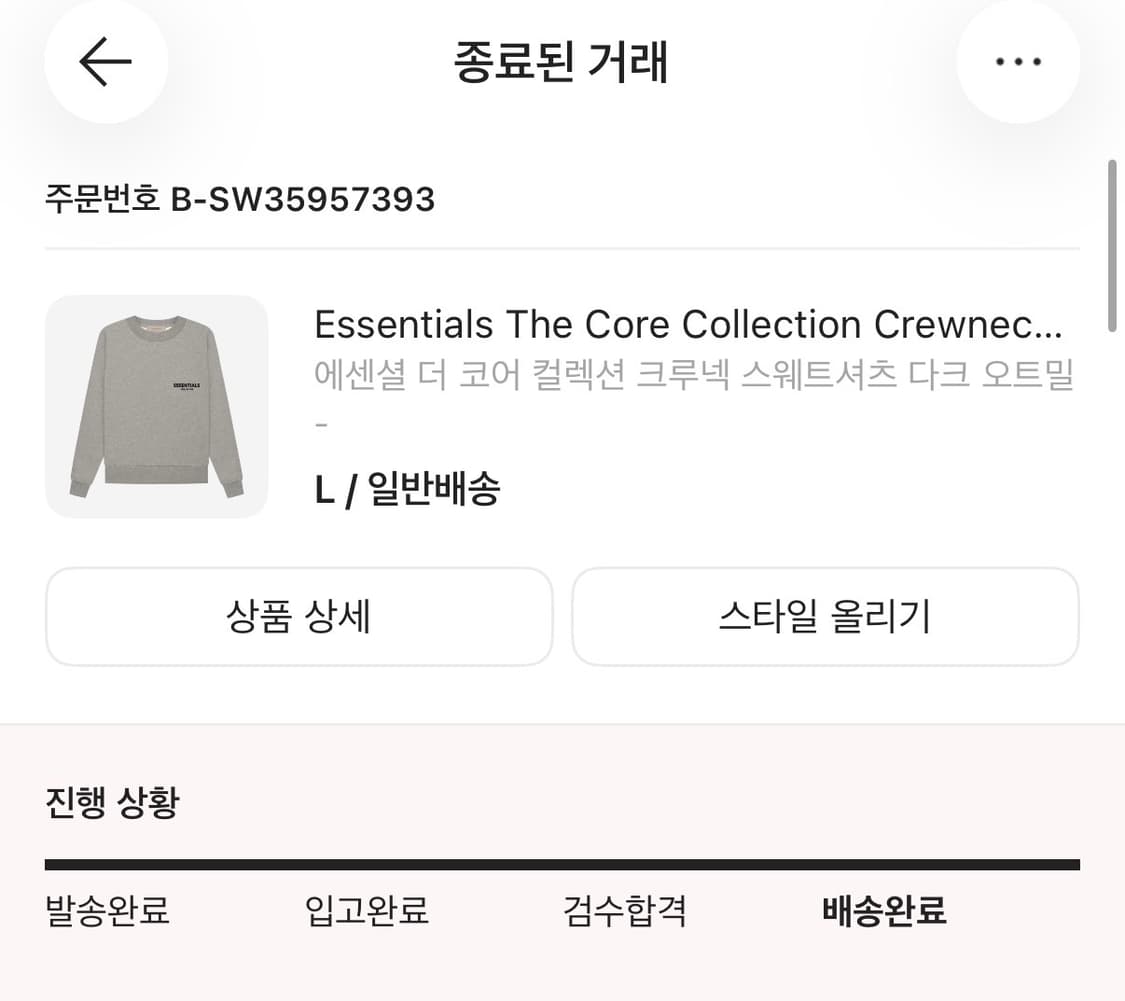
Task: Select the bold 배송완료 status
Action: (x=884, y=911)
